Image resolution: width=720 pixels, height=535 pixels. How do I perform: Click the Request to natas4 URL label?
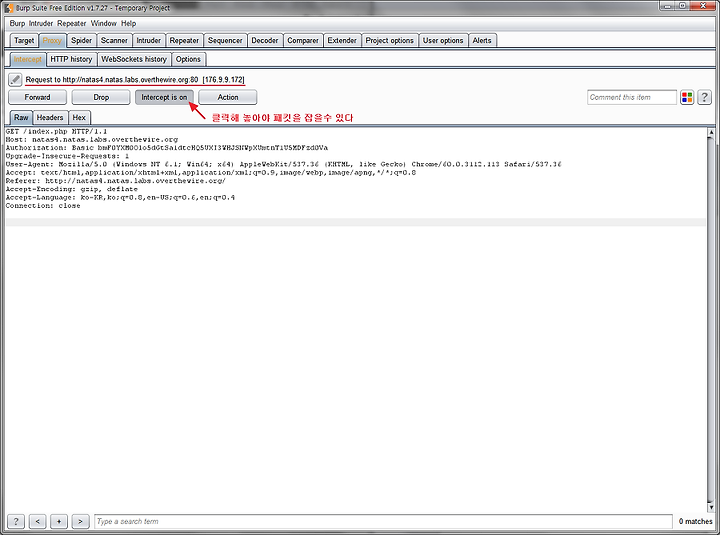coord(135,79)
